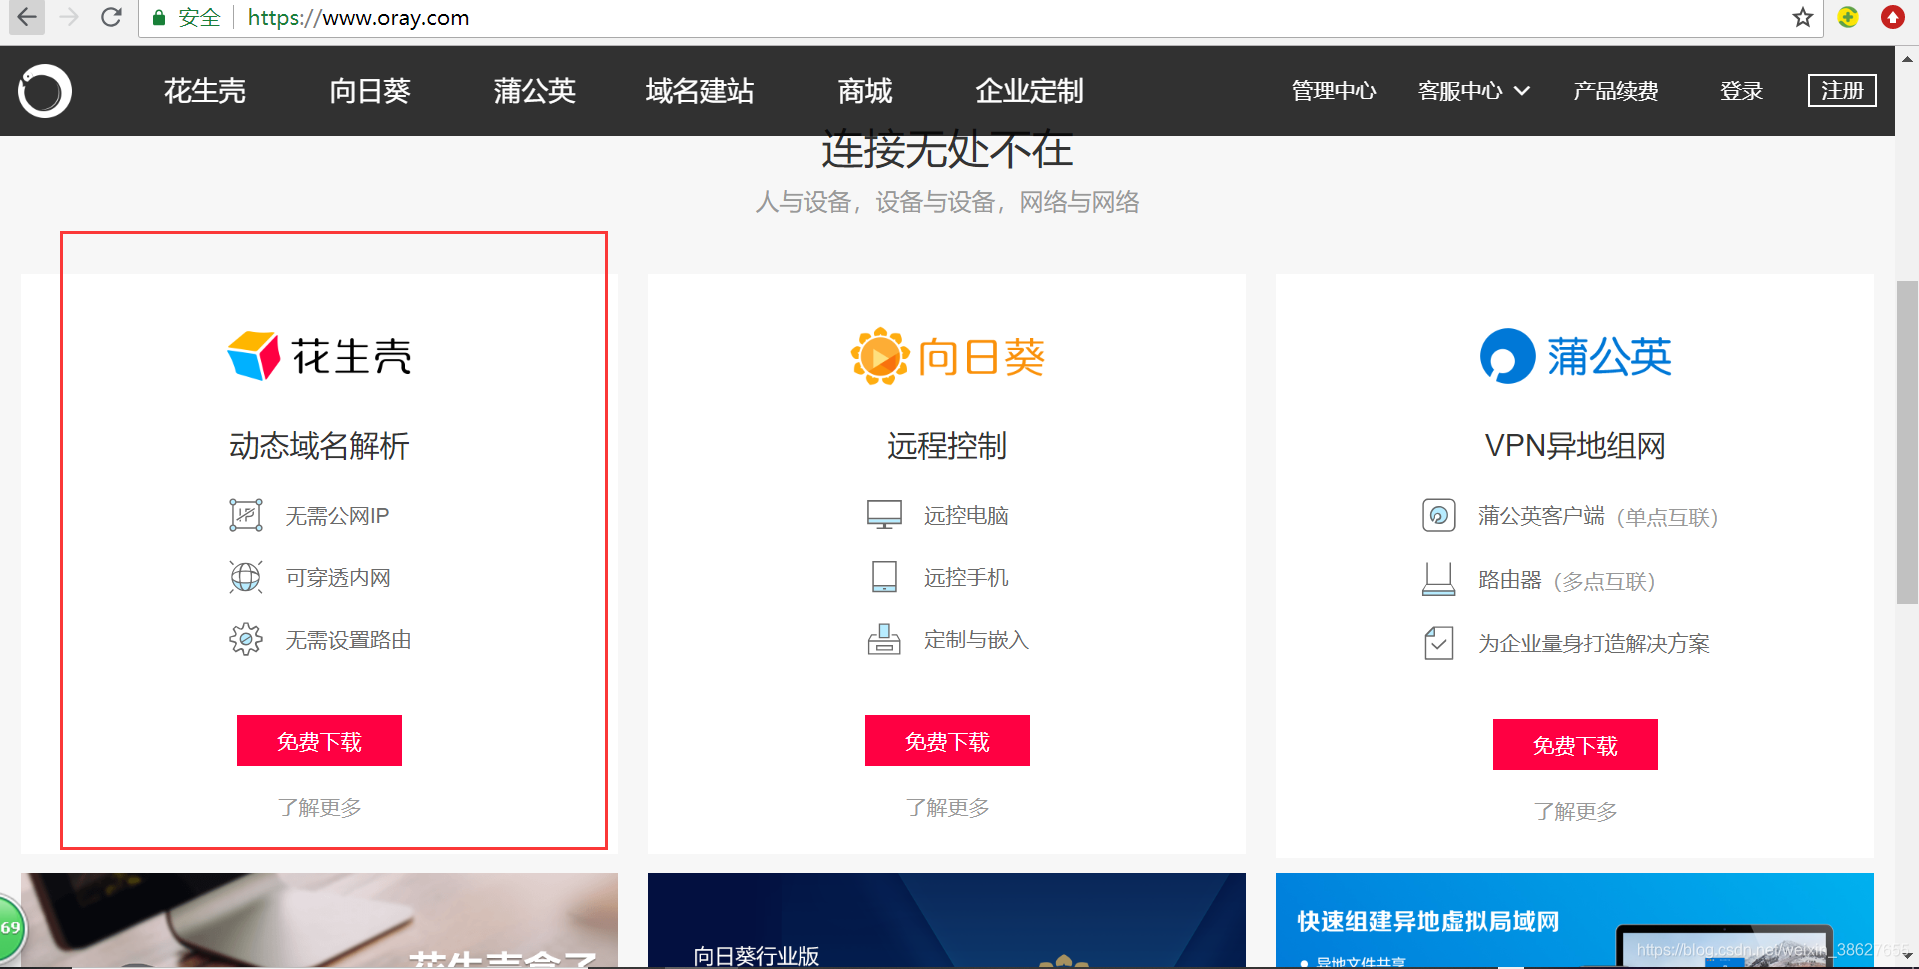Click the 注册 button
Viewport: 1919px width, 969px height.
pyautogui.click(x=1842, y=91)
